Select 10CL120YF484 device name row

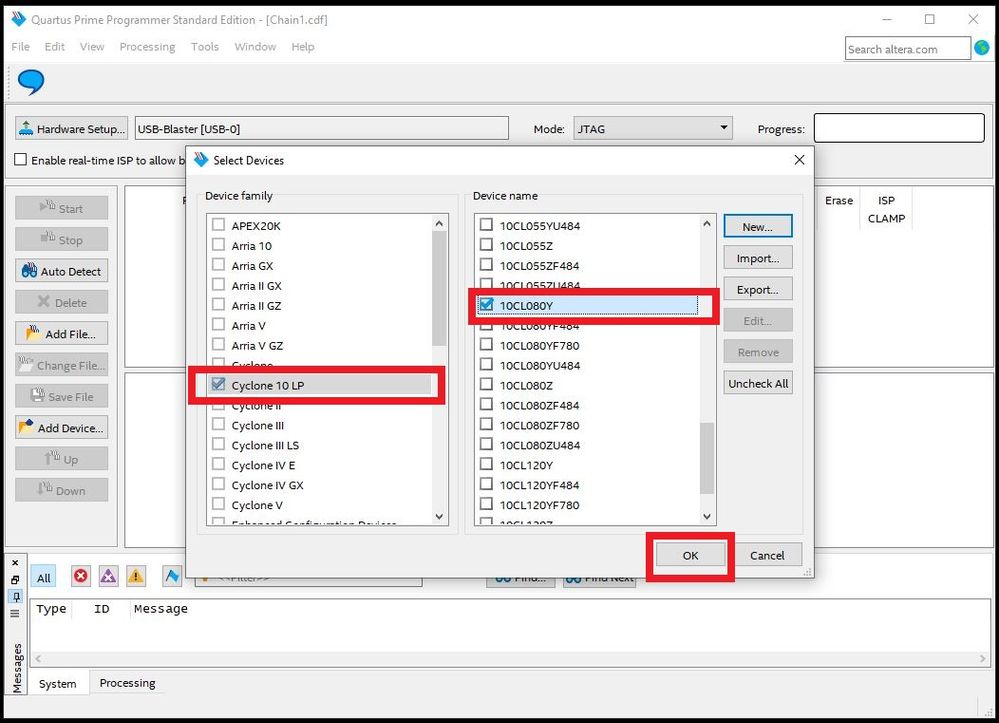(540, 485)
